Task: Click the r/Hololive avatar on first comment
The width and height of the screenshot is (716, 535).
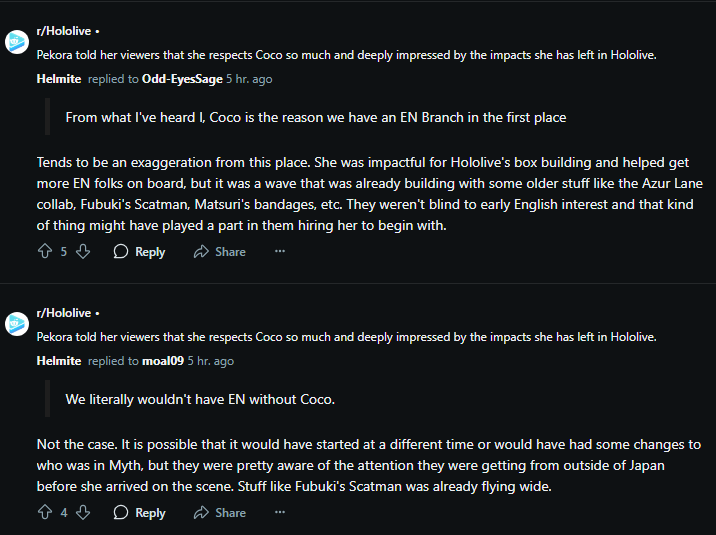Action: (17, 42)
